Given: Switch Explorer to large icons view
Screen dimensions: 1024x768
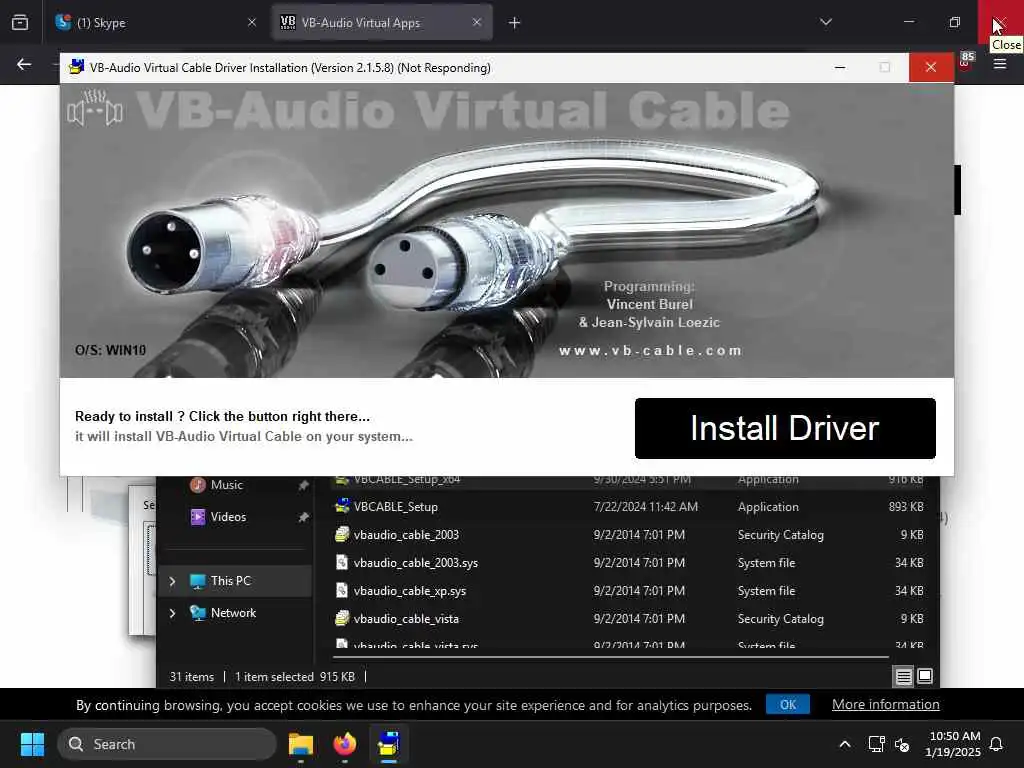Looking at the screenshot, I should click(x=925, y=677).
